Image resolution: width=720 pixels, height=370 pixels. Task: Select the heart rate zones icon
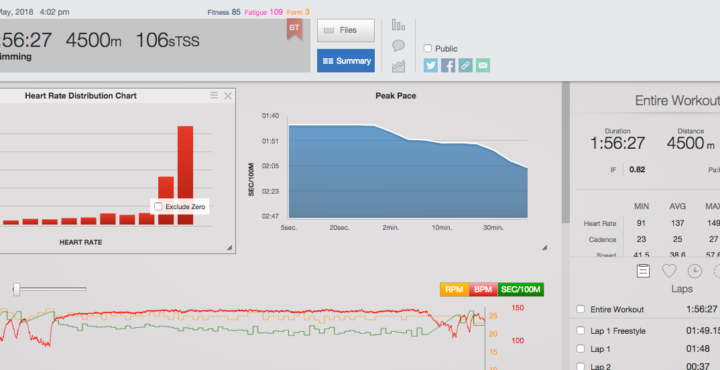pyautogui.click(x=669, y=271)
